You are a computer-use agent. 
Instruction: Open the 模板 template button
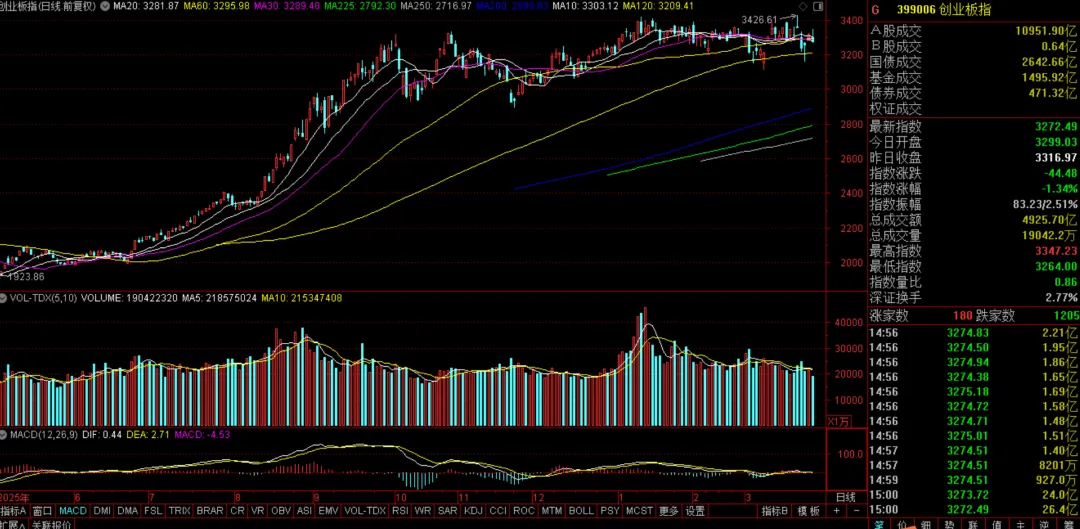tap(809, 510)
